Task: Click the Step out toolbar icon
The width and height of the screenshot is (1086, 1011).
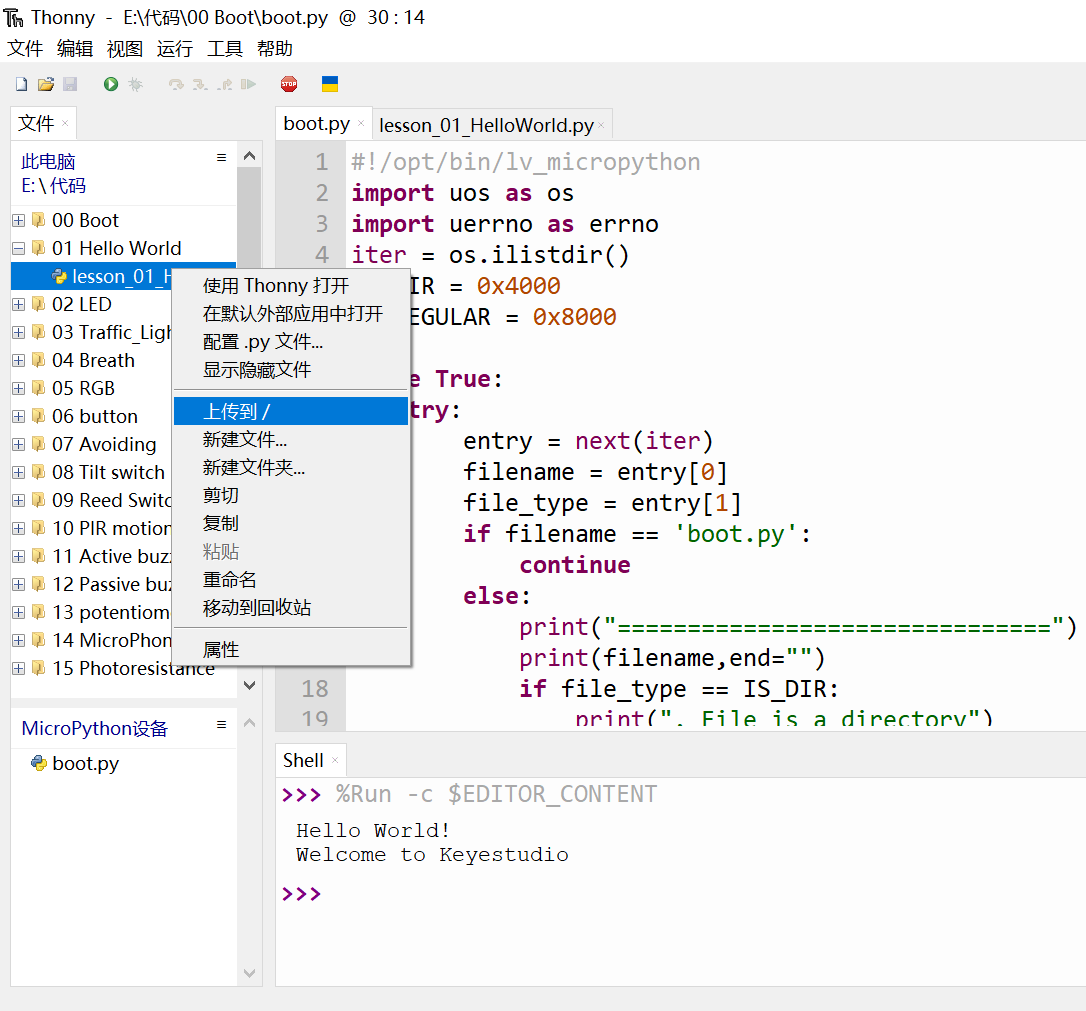Action: click(x=224, y=84)
